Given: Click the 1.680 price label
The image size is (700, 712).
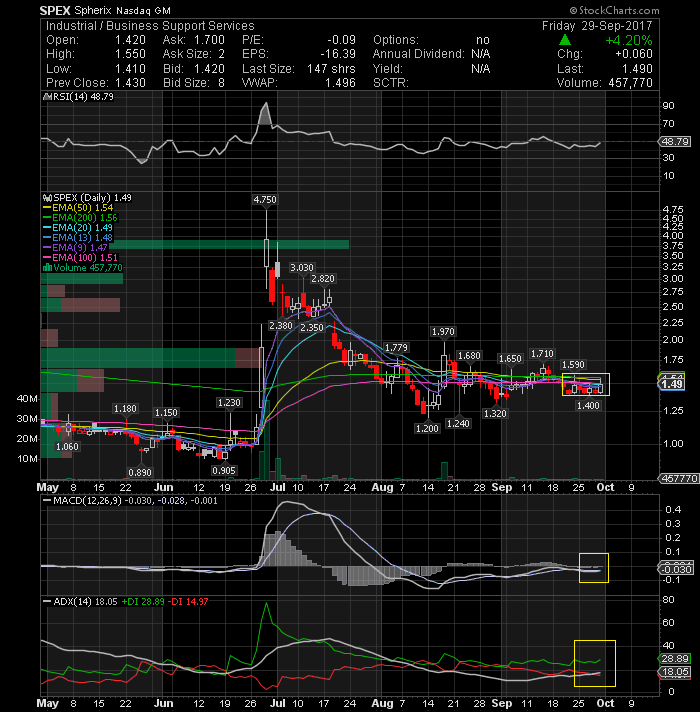Looking at the screenshot, I should click(x=469, y=356).
